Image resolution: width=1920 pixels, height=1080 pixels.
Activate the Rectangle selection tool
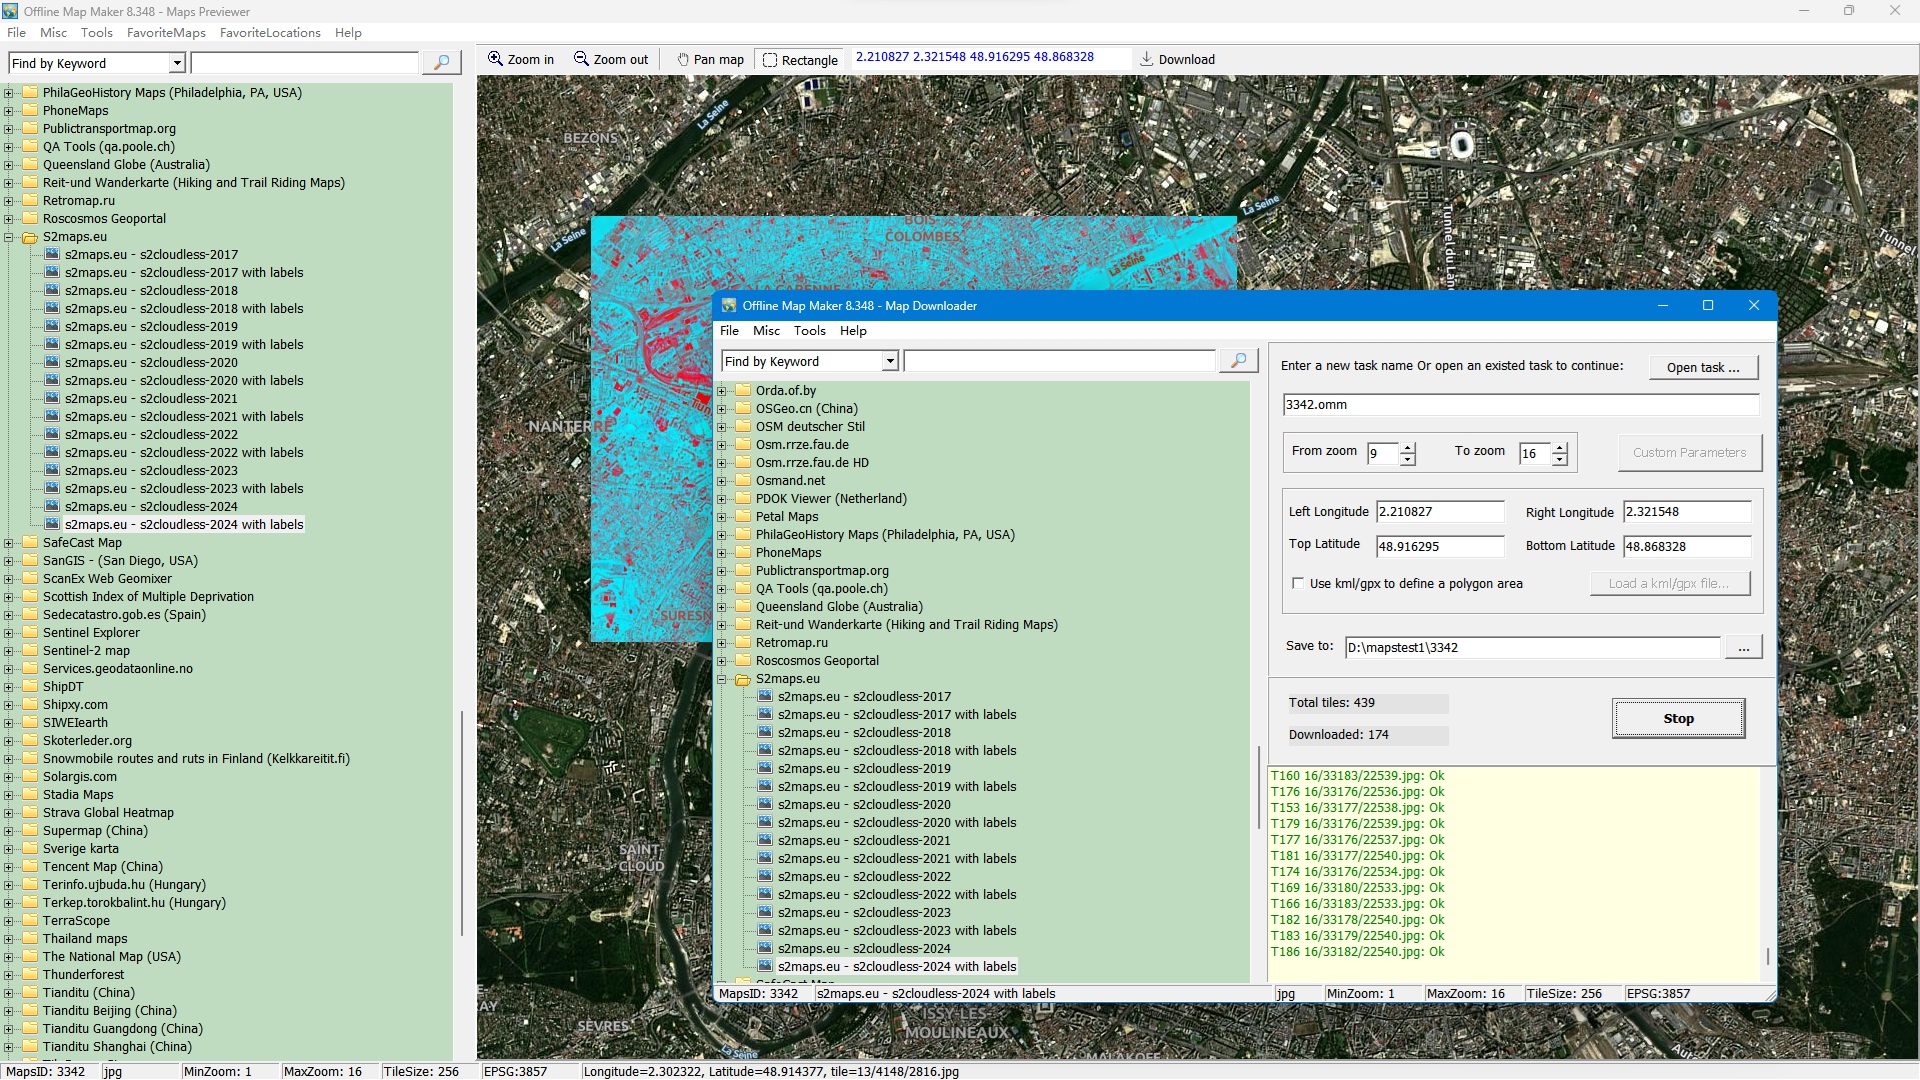[770, 60]
